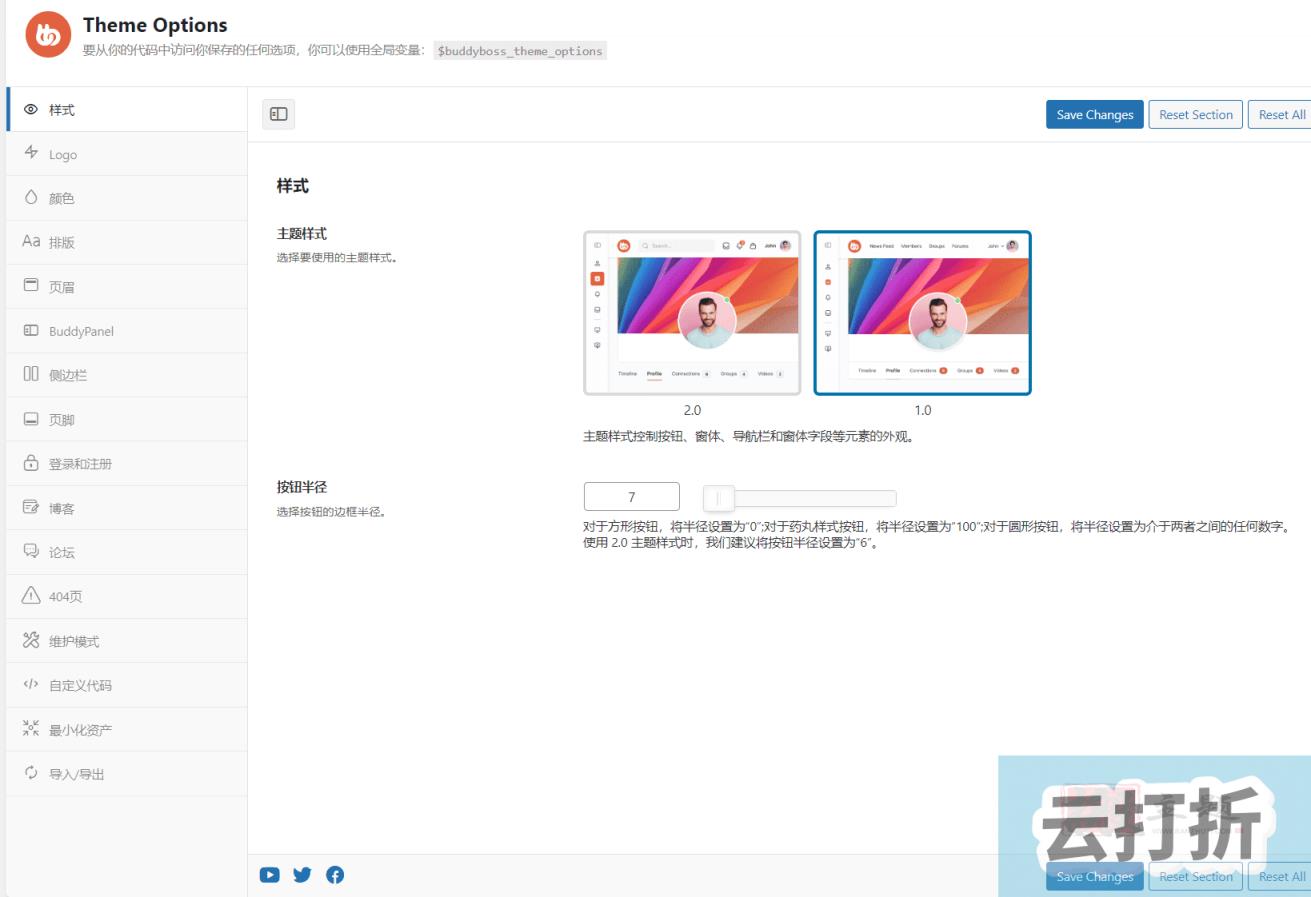The height and width of the screenshot is (897, 1311).
Task: Open the 404页 settings
Action: pyautogui.click(x=127, y=596)
